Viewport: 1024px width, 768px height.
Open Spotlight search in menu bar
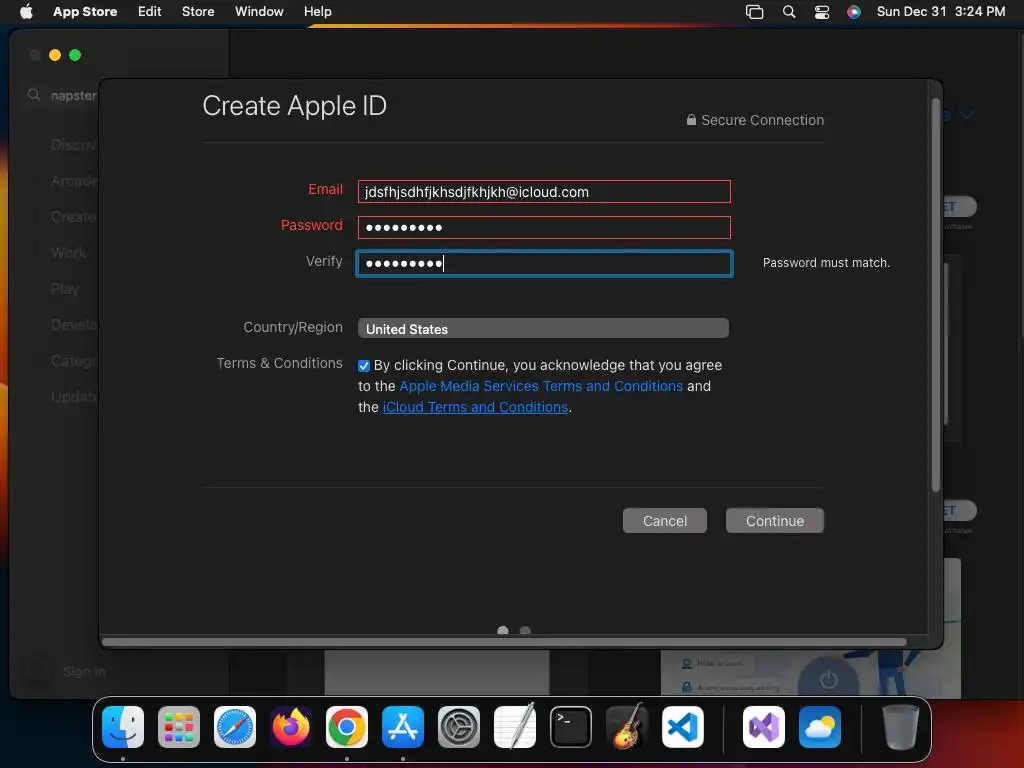pos(789,12)
